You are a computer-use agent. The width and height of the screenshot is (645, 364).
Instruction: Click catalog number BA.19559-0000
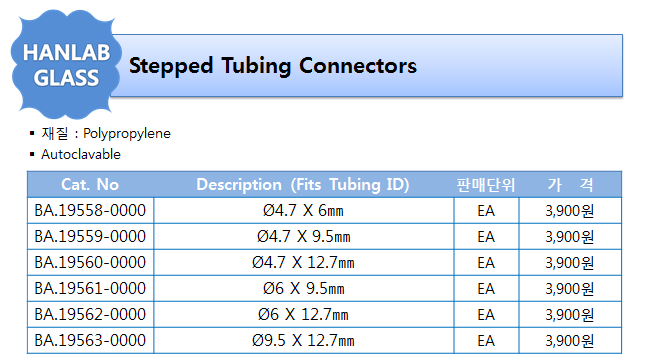pos(90,236)
